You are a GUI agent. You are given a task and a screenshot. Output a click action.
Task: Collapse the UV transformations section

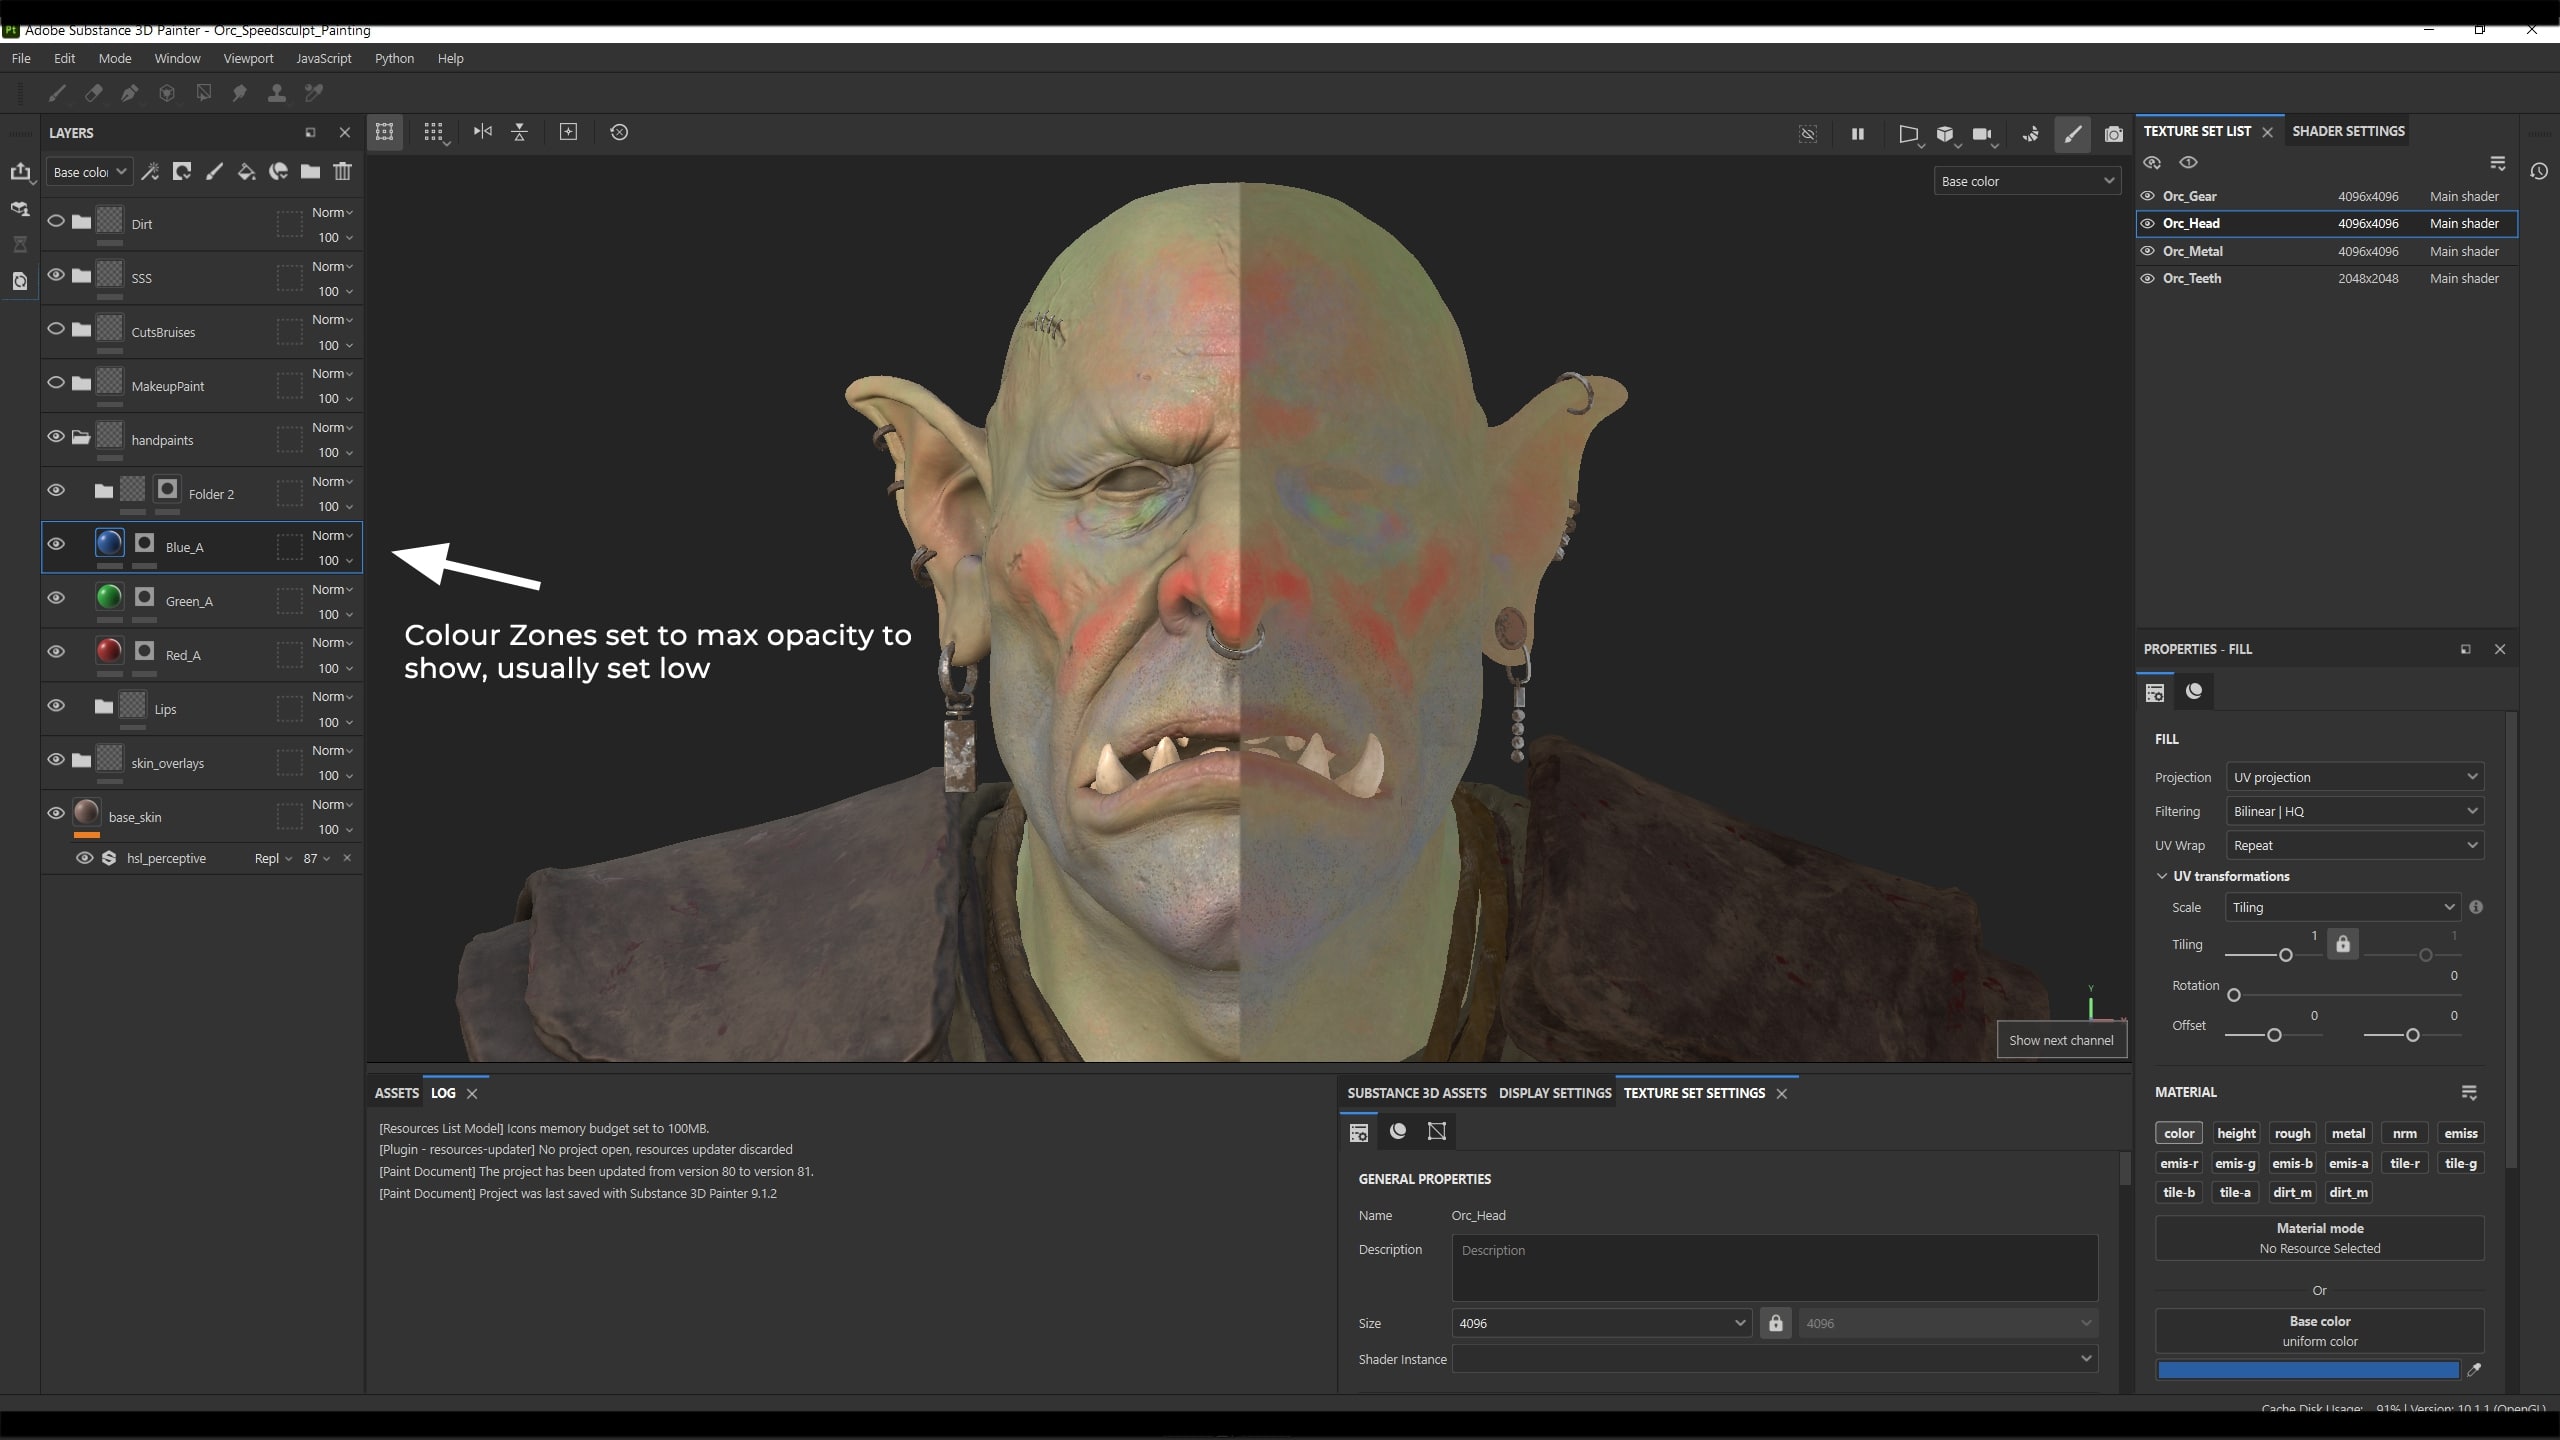point(2162,876)
